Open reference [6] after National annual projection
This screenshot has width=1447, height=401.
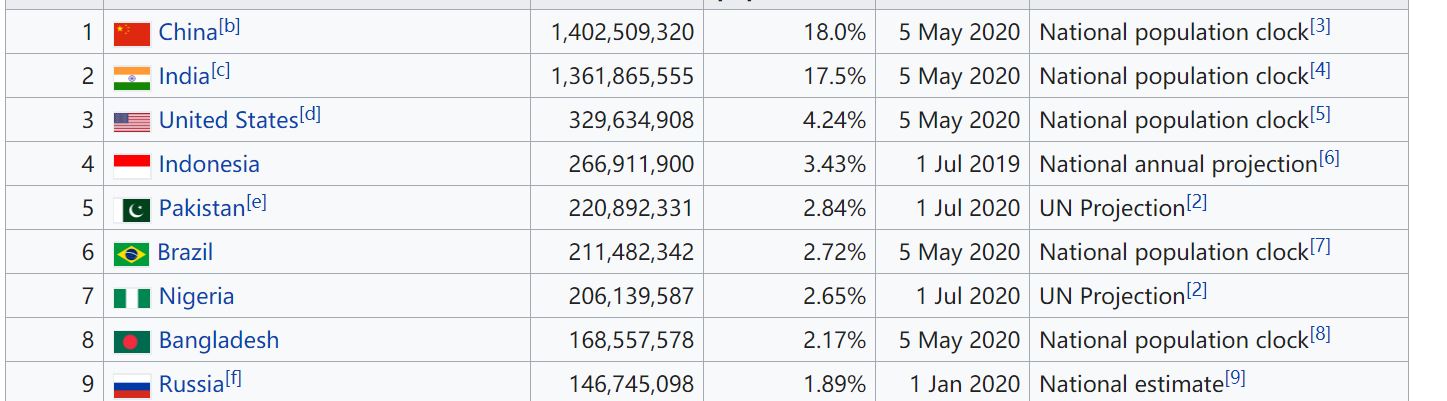pos(1329,159)
